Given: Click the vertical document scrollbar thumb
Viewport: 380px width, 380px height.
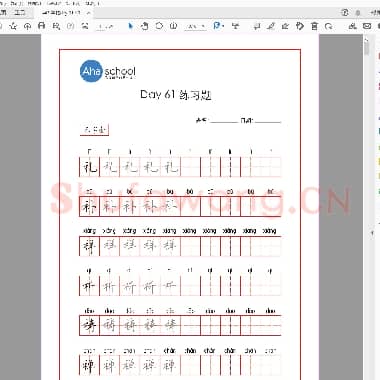Looking at the screenshot, I should pos(367,48).
